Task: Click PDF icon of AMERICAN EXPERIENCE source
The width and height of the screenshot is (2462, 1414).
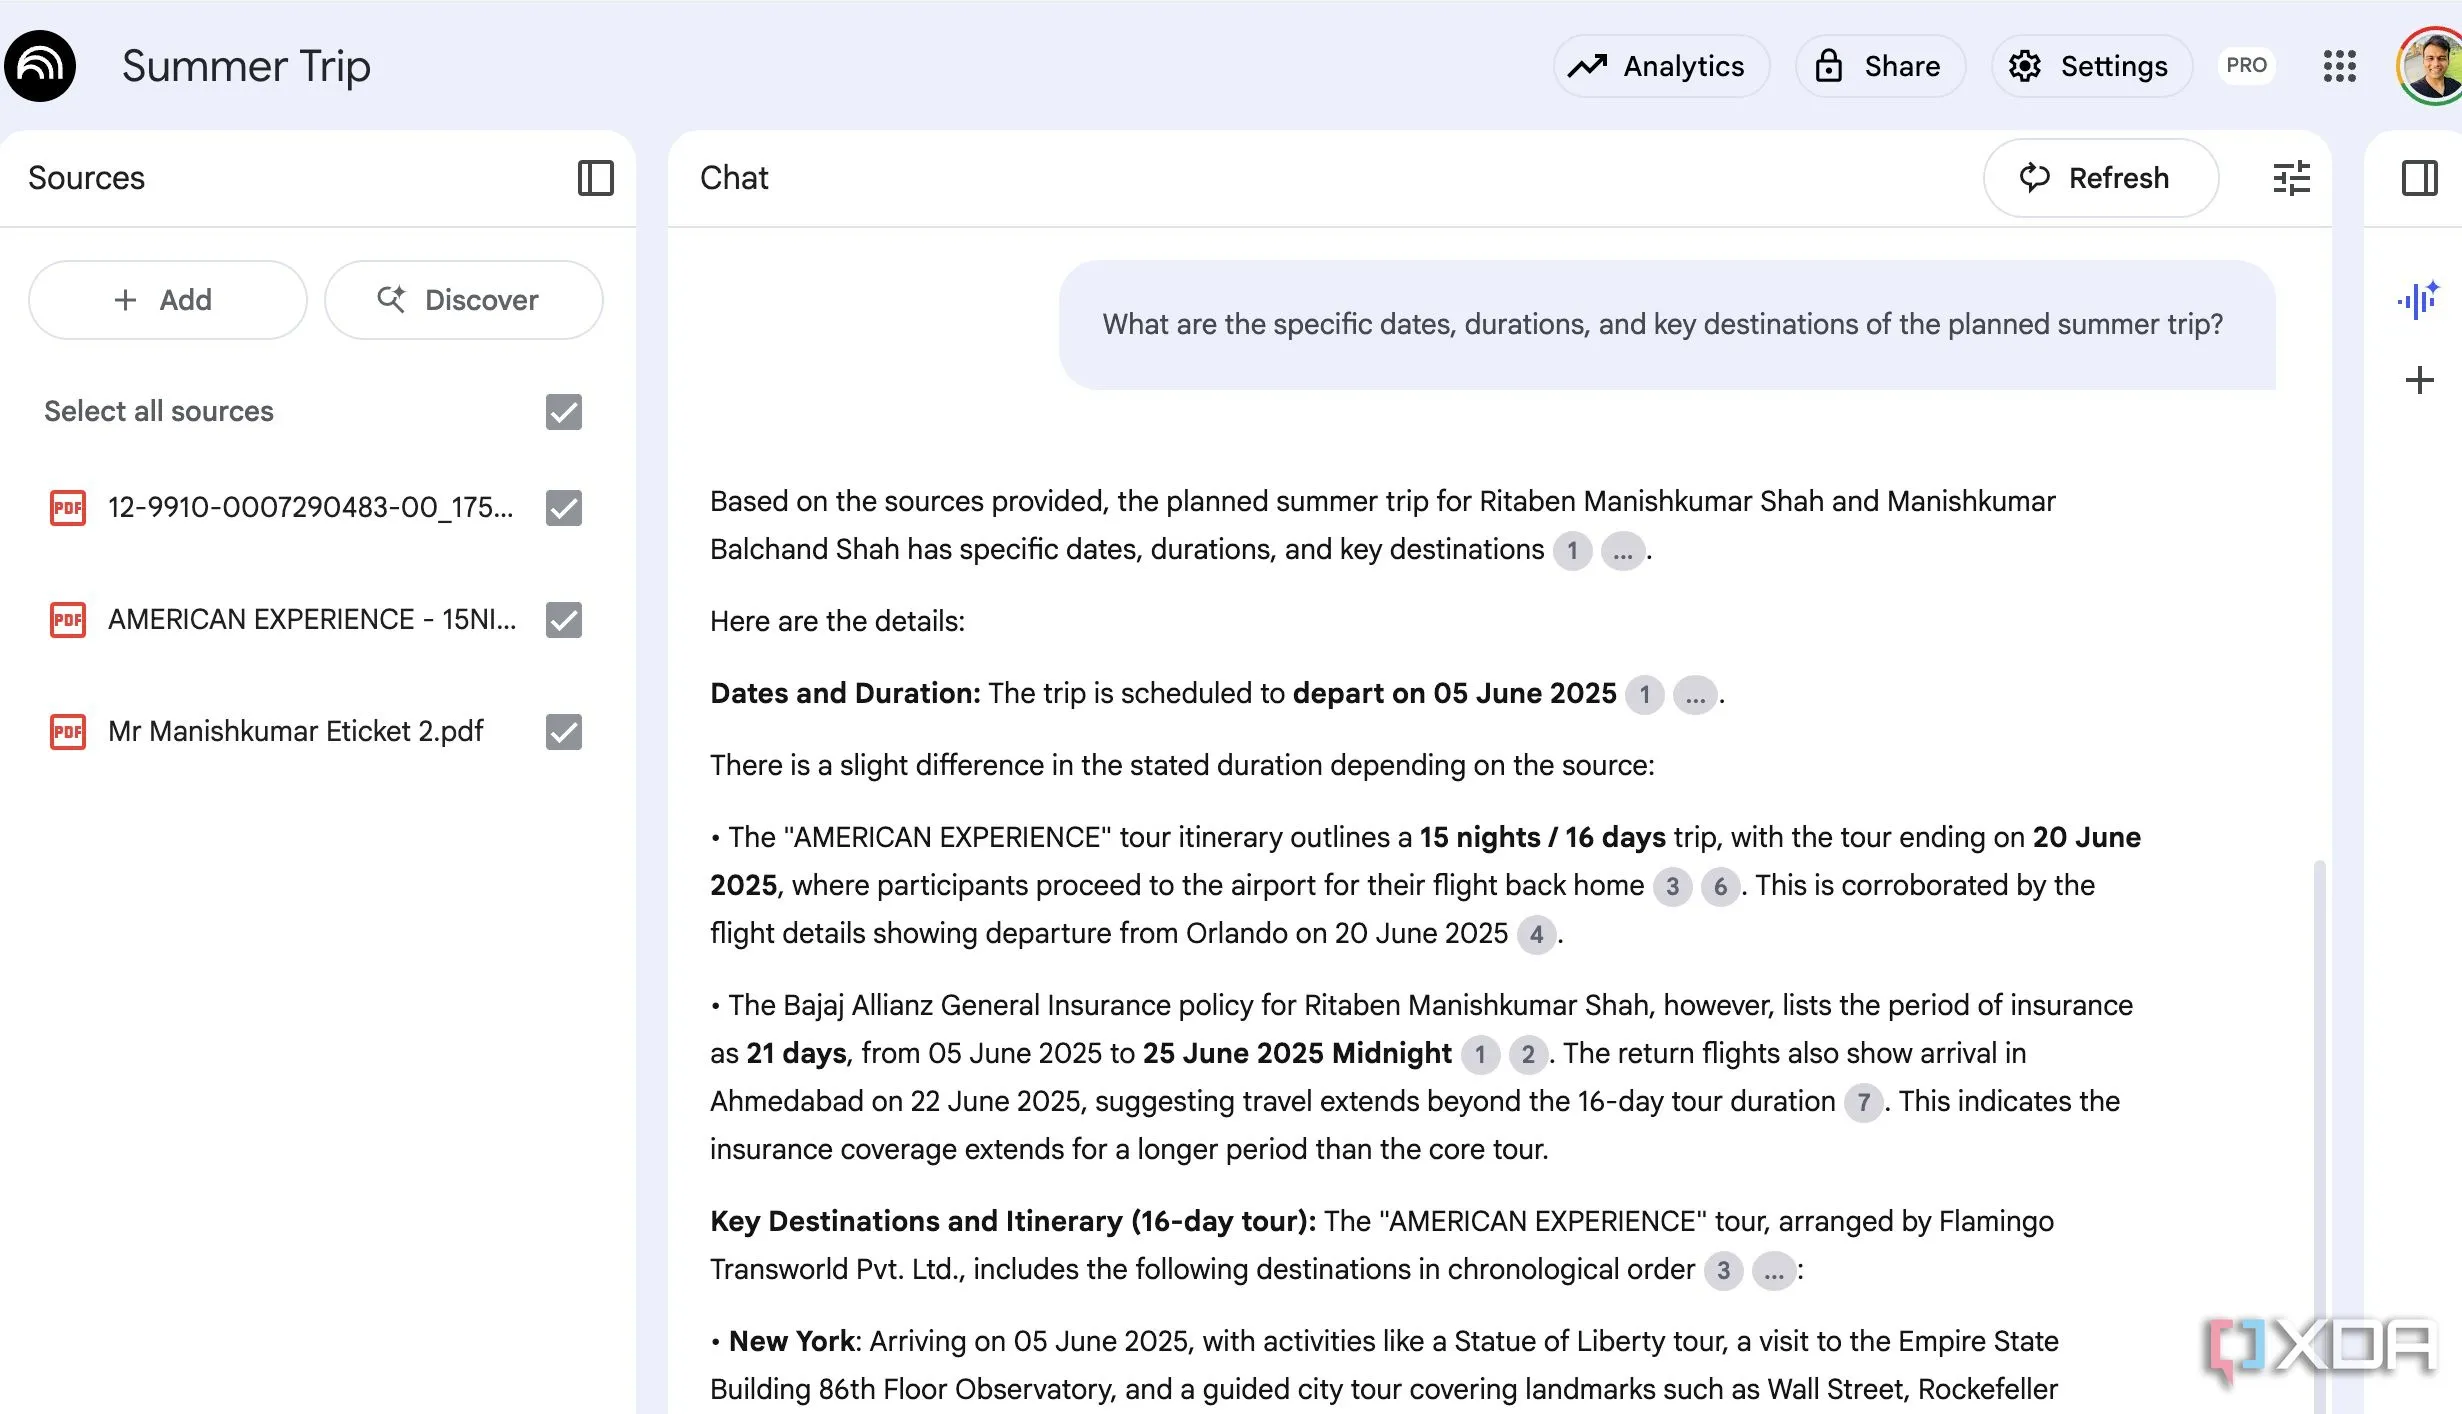Action: (x=68, y=620)
